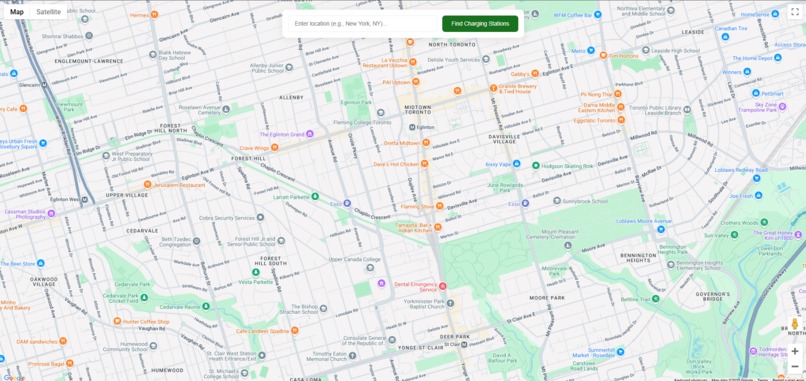
Task: Click the Loblaws Moore Avenue marker
Action: tap(661, 229)
